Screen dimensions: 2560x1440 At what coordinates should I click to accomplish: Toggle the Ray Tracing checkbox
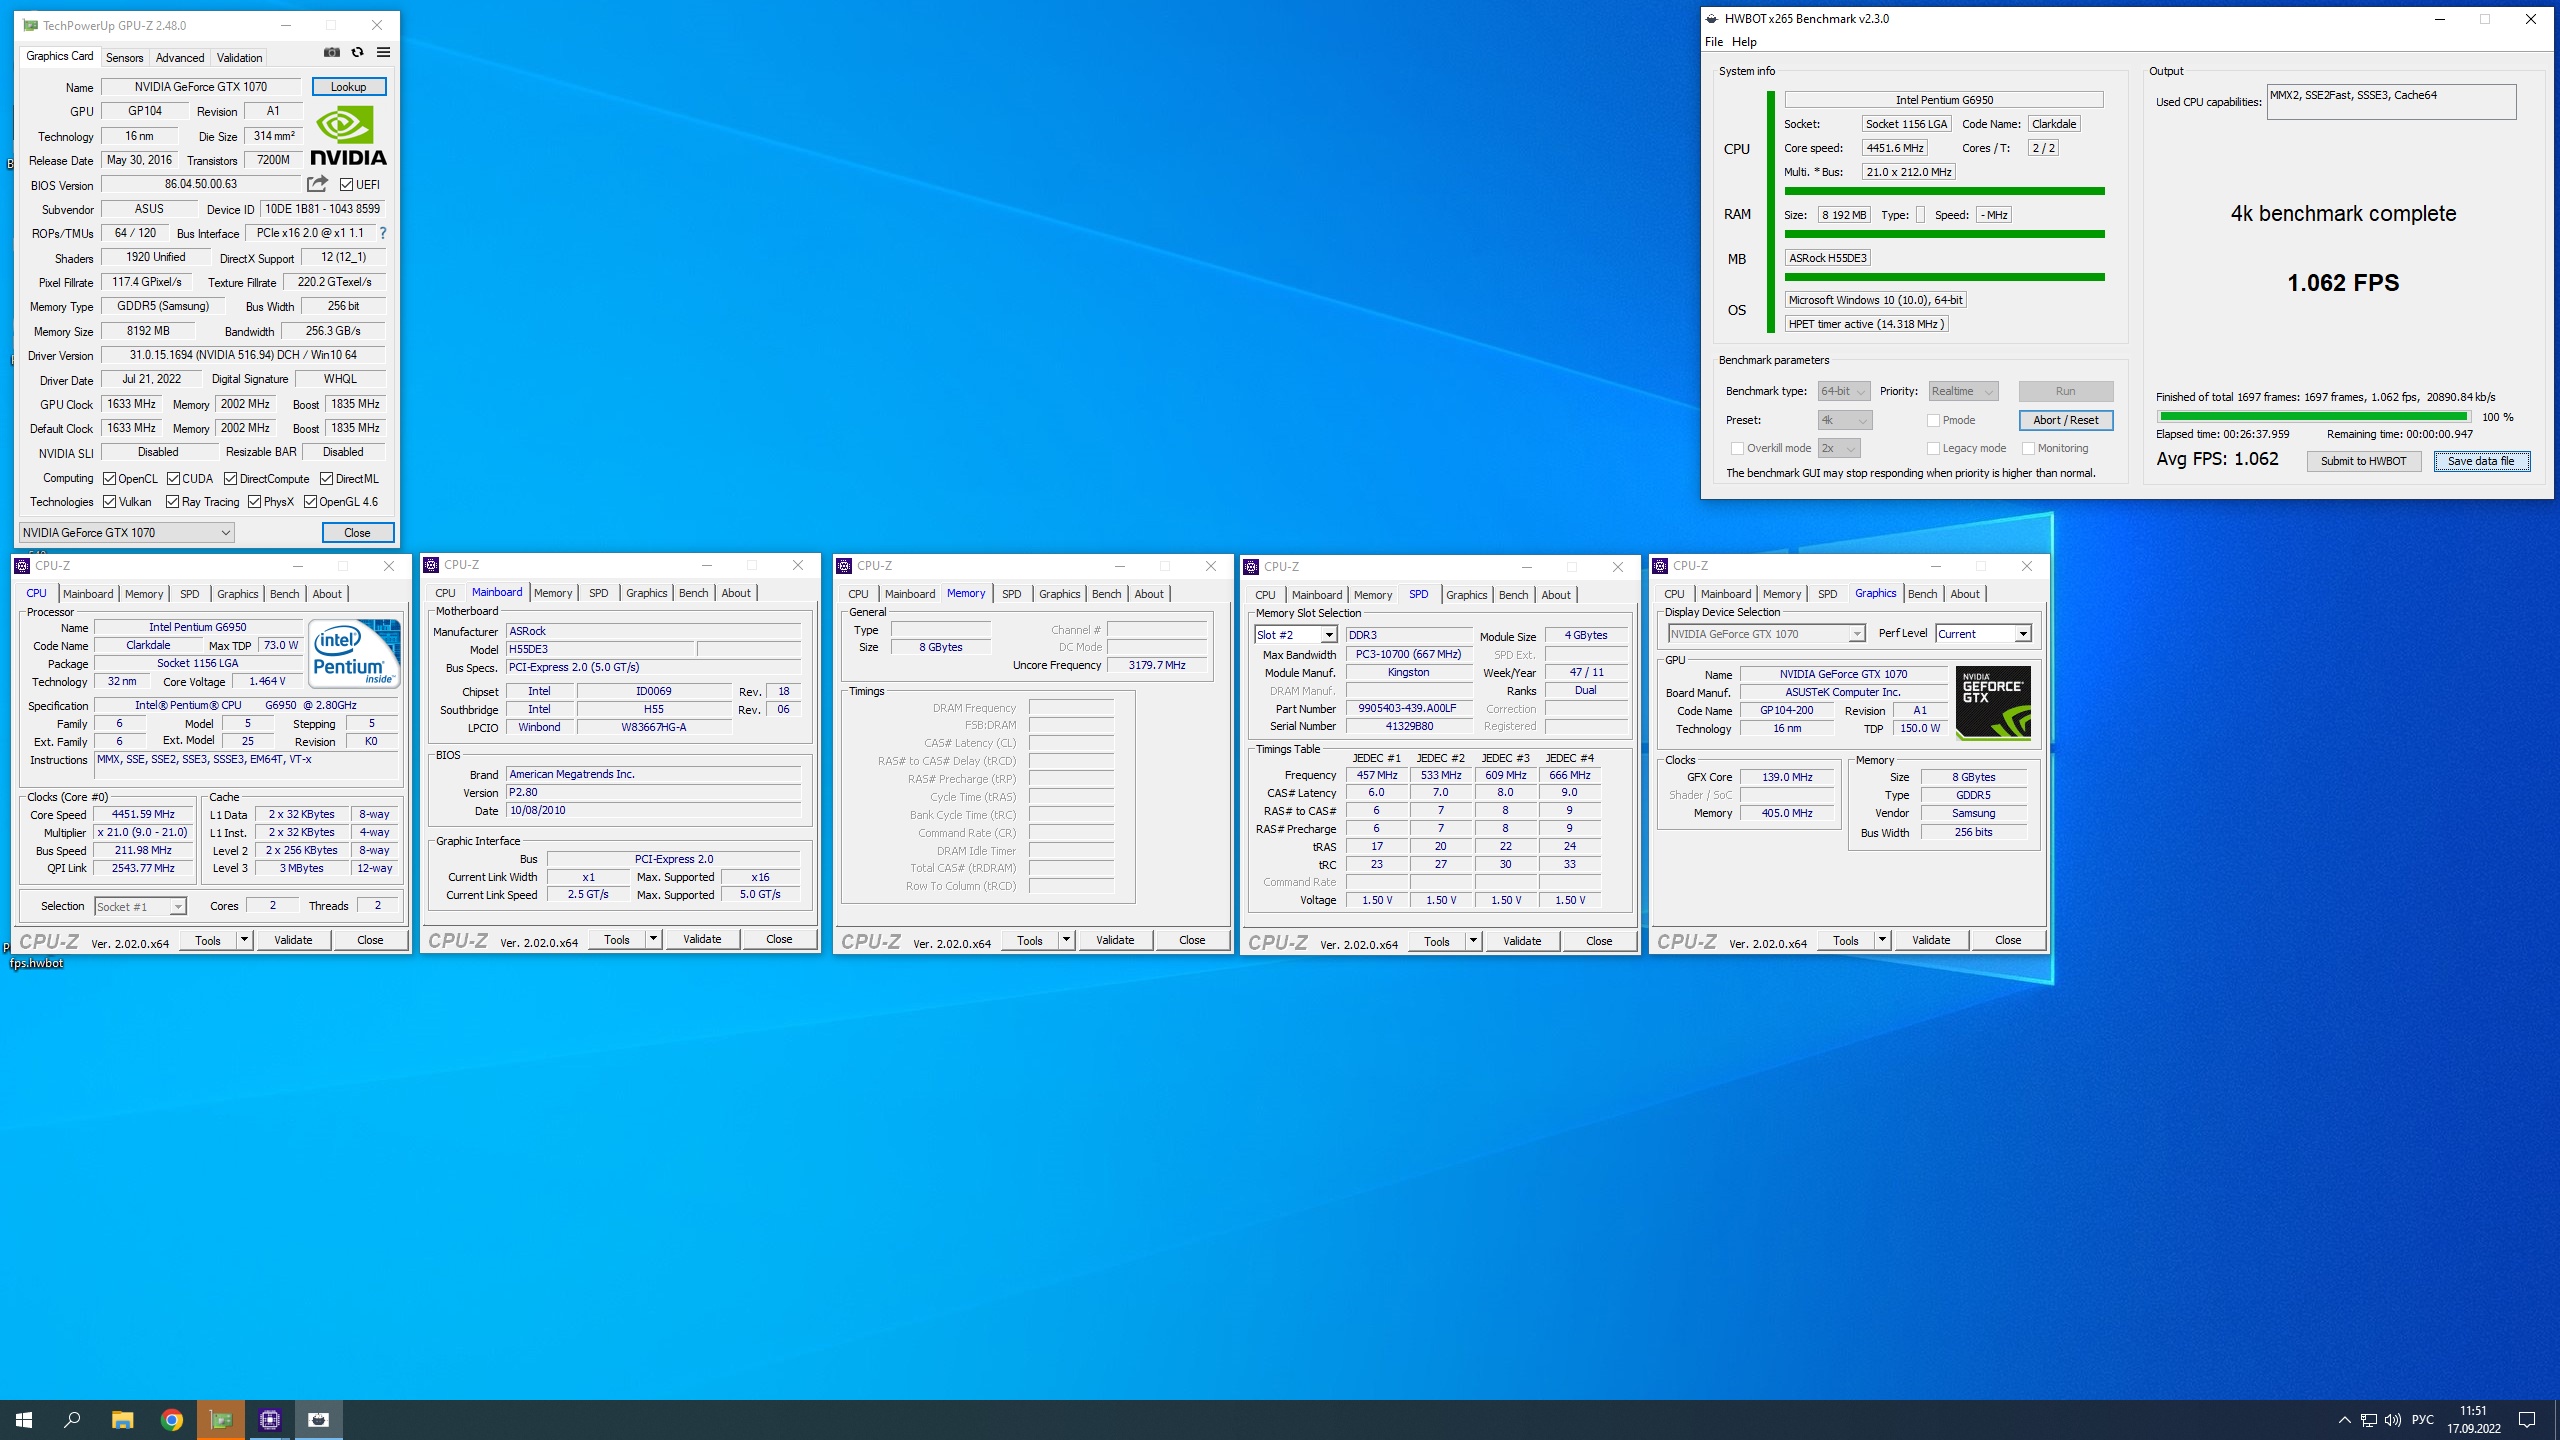(x=172, y=501)
